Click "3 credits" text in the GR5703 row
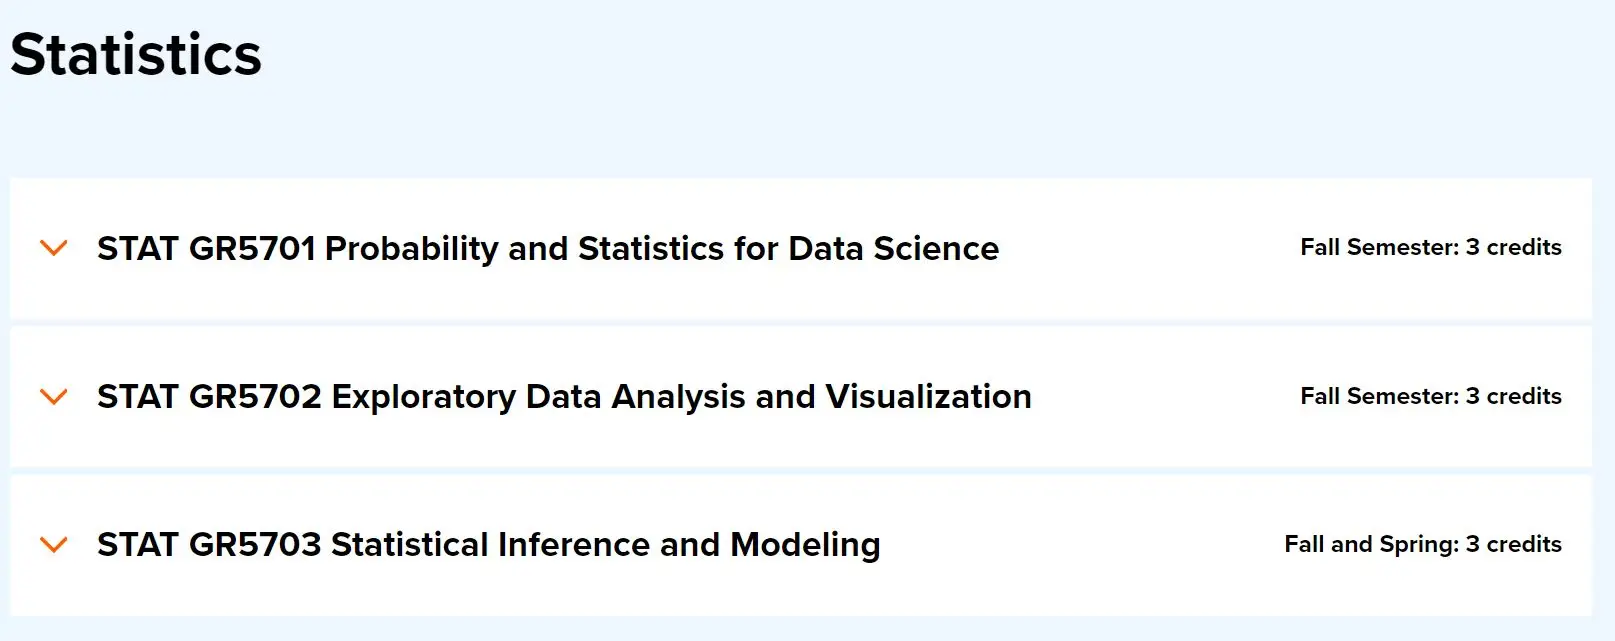Screen dimensions: 1615x641 (1513, 545)
